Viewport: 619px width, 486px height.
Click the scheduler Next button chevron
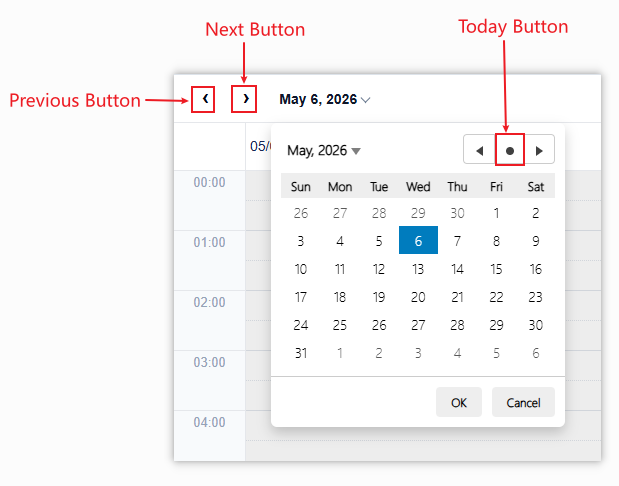pos(246,99)
